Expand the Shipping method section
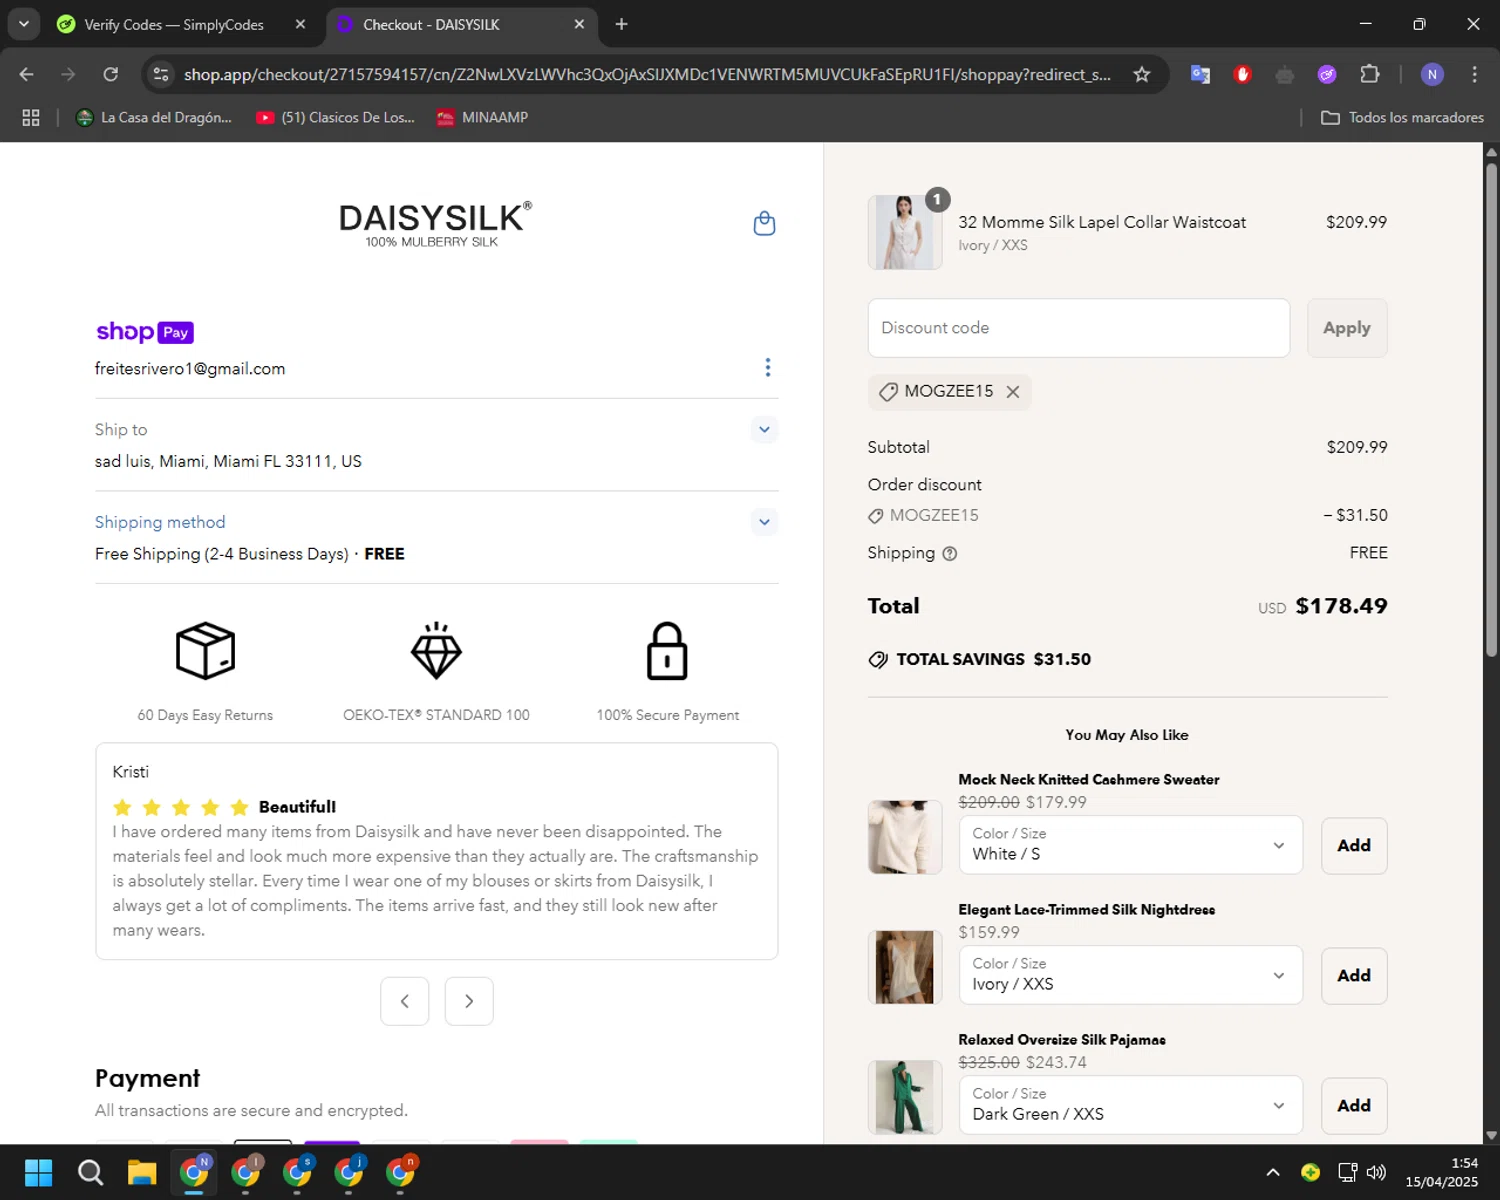 tap(764, 522)
